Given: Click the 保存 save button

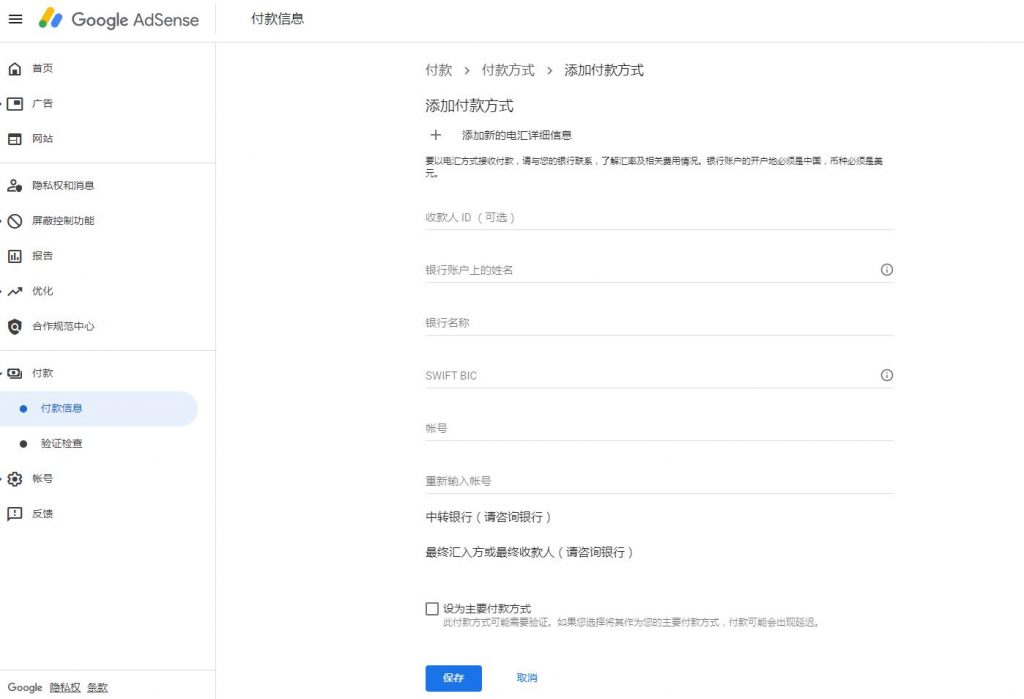Looking at the screenshot, I should tap(453, 678).
